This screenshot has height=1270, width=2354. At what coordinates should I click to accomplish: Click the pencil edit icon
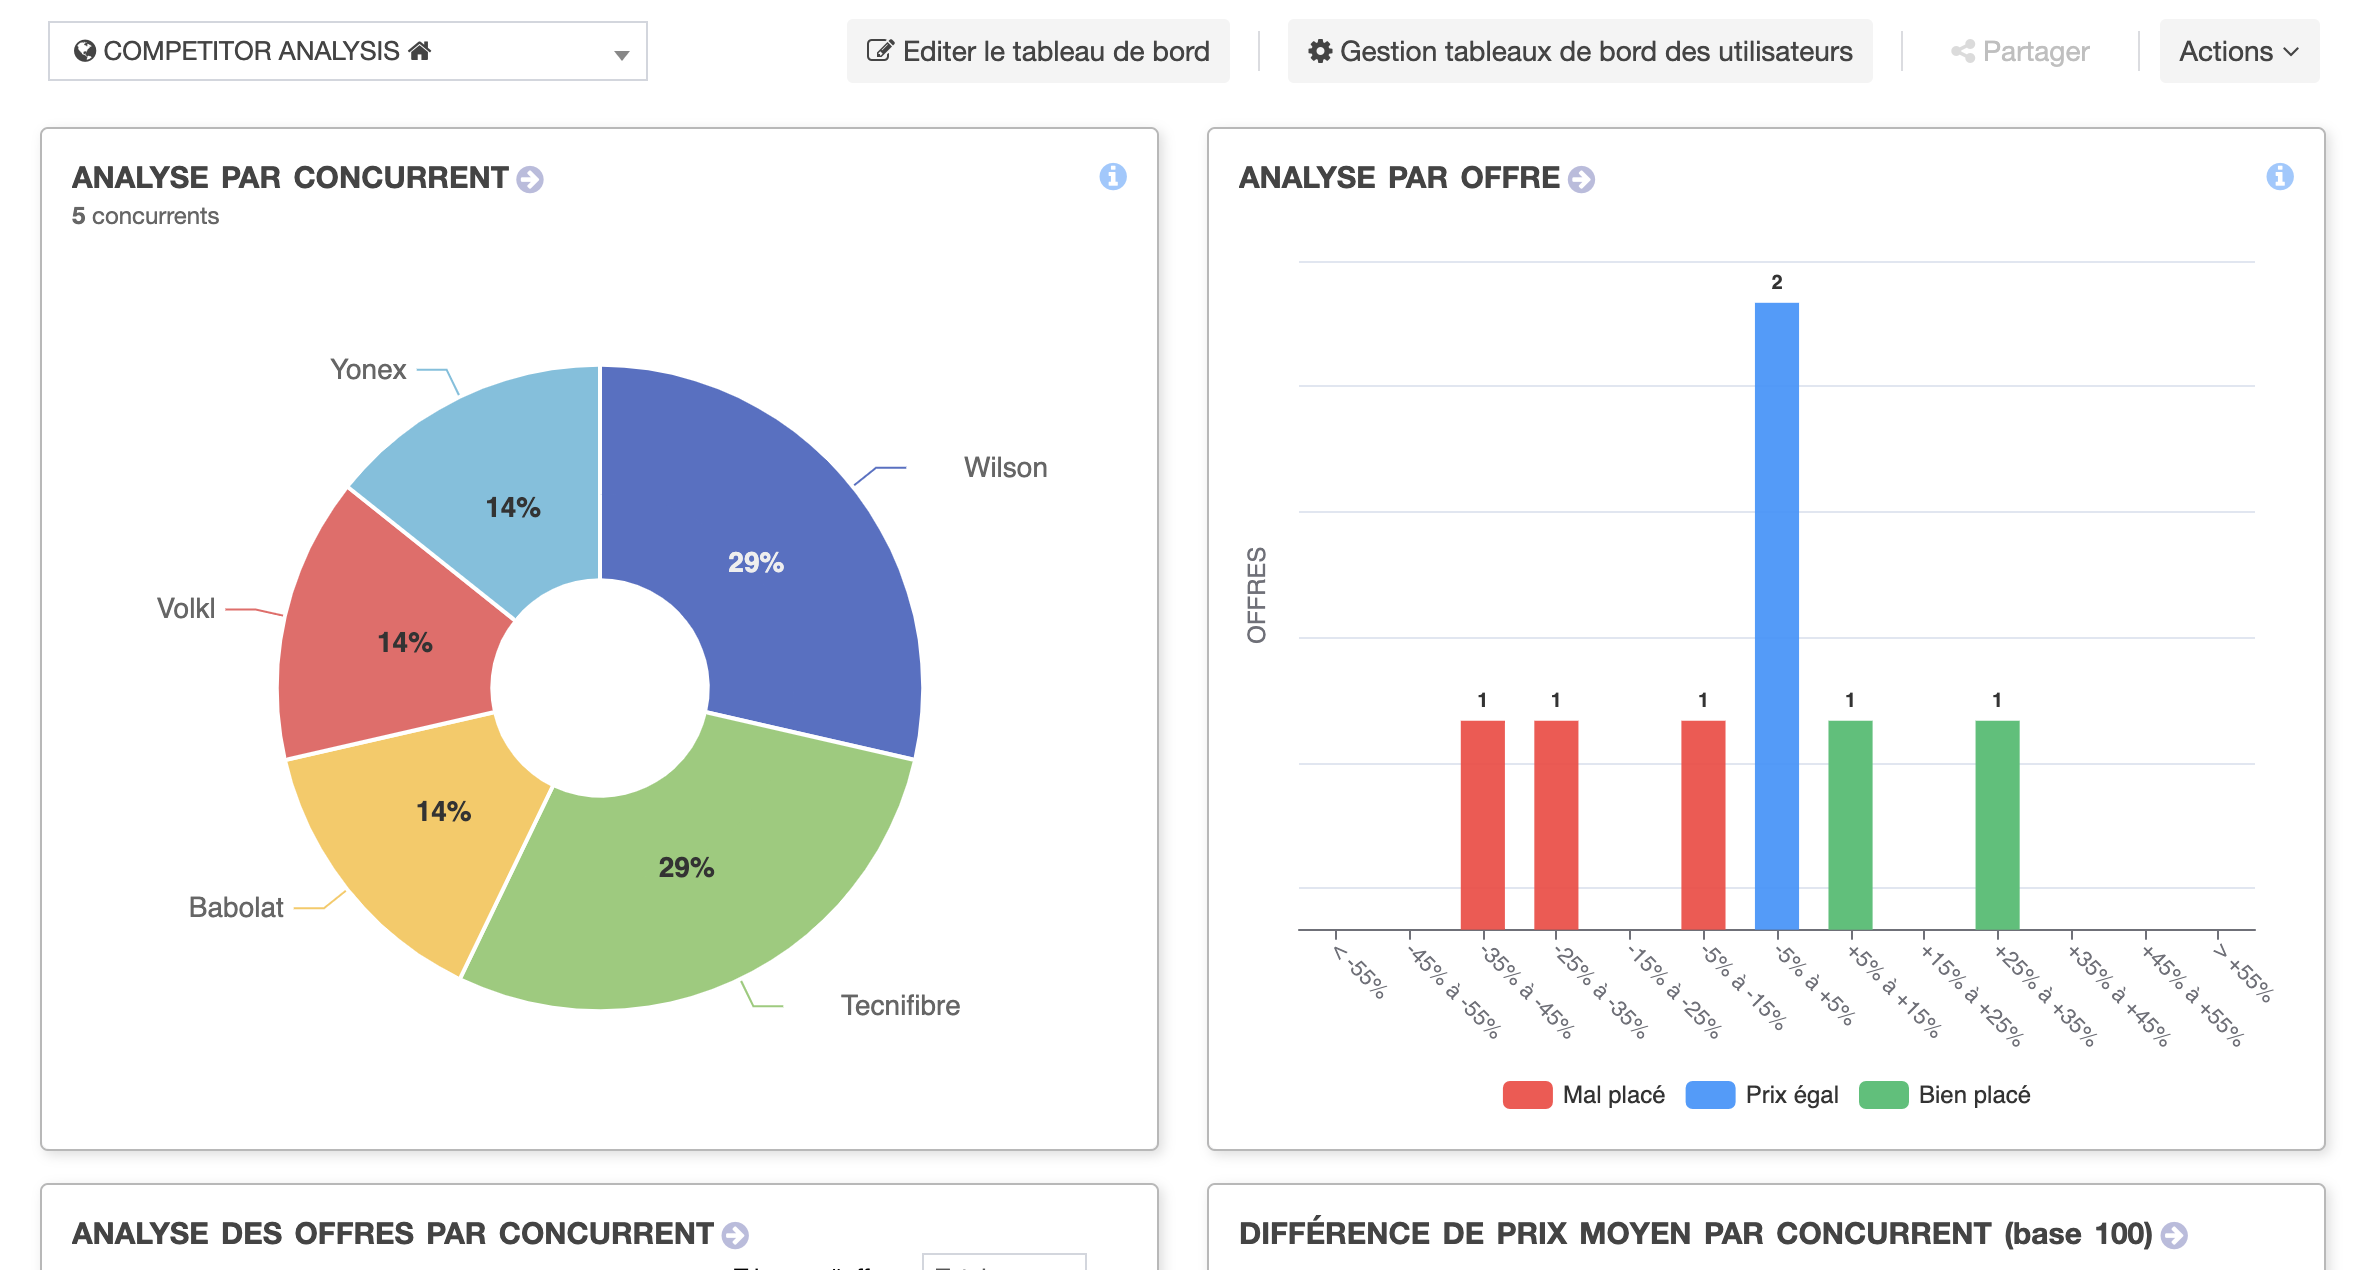click(x=879, y=51)
